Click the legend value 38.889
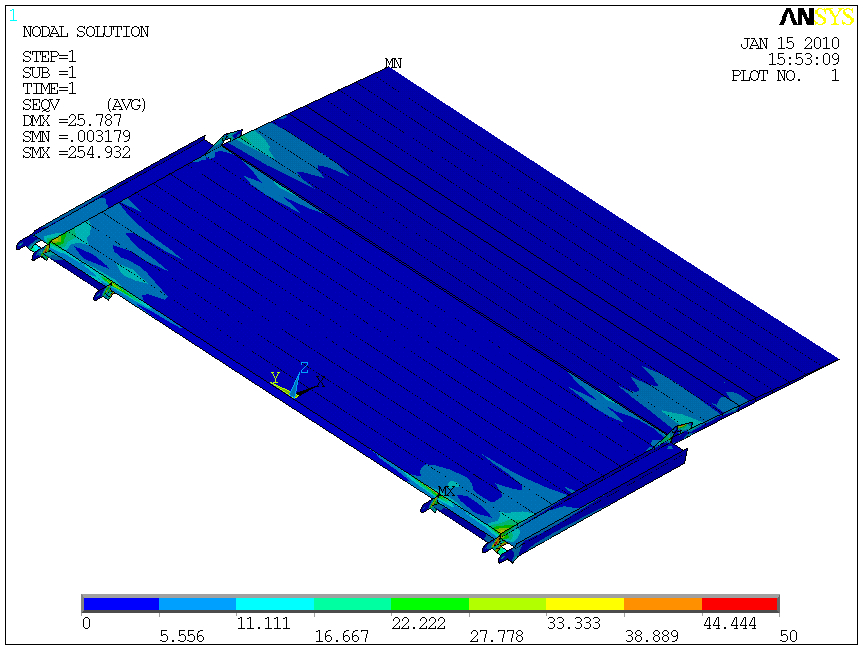Screen dimensions: 863x650 652,637
